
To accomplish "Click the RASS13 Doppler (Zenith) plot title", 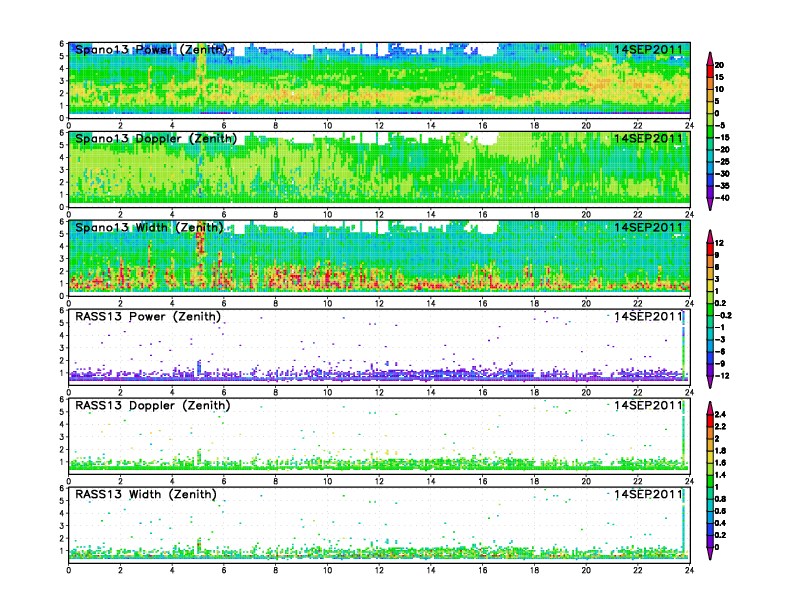I will coord(151,406).
